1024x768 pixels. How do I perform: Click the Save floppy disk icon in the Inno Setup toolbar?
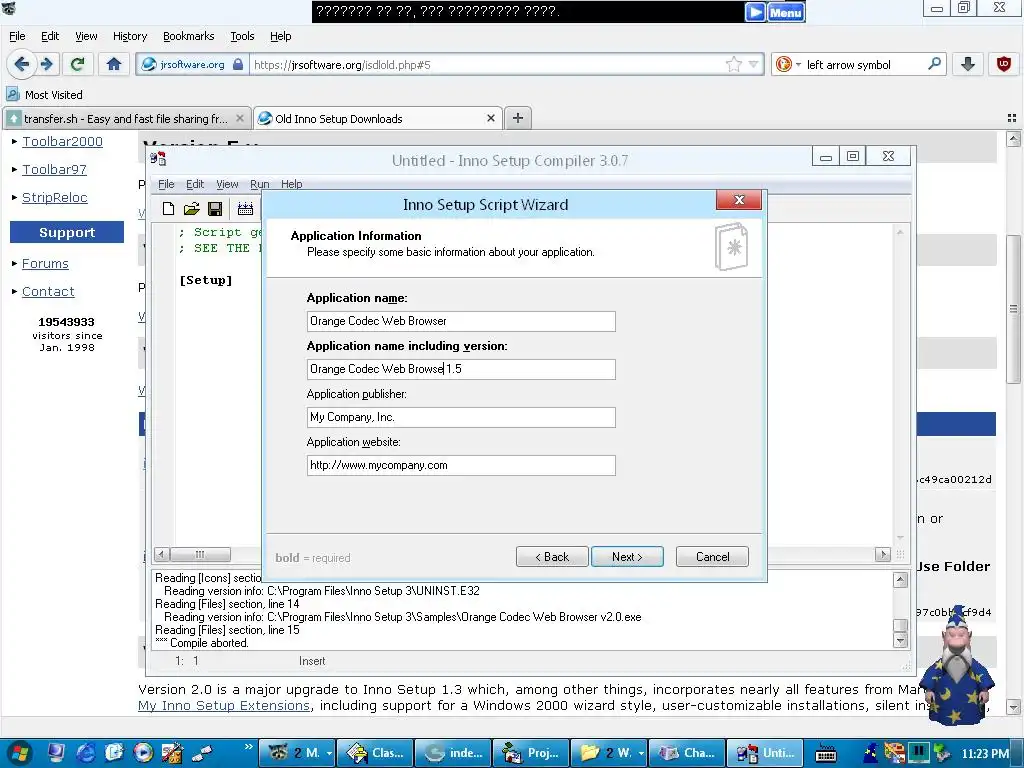215,208
